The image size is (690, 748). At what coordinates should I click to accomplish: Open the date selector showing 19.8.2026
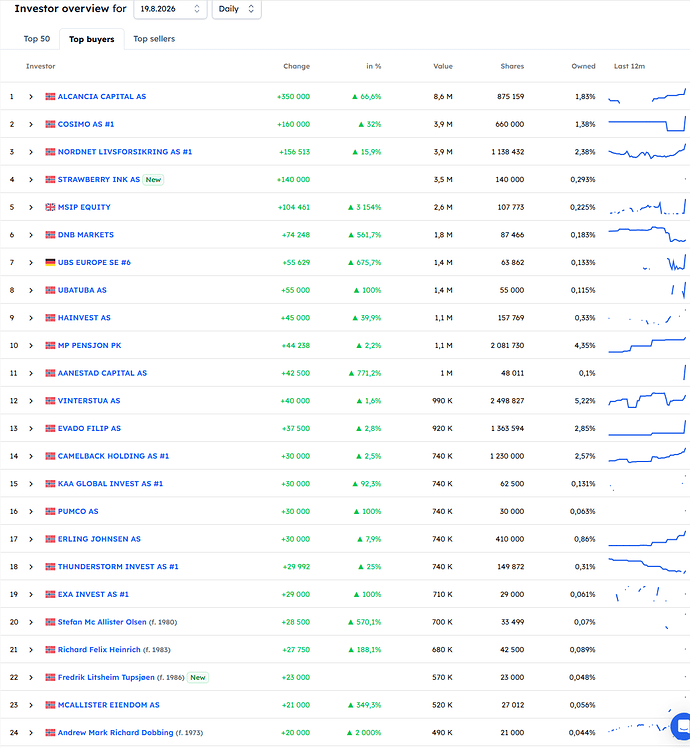tap(170, 9)
